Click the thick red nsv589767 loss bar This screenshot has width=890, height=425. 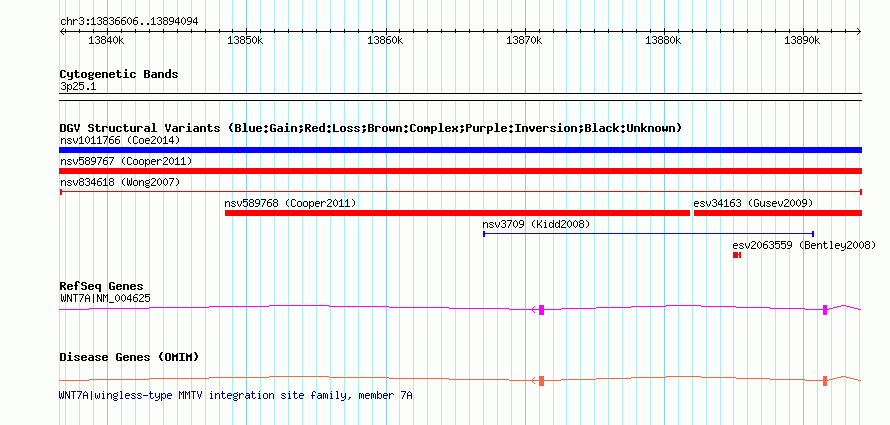(460, 171)
